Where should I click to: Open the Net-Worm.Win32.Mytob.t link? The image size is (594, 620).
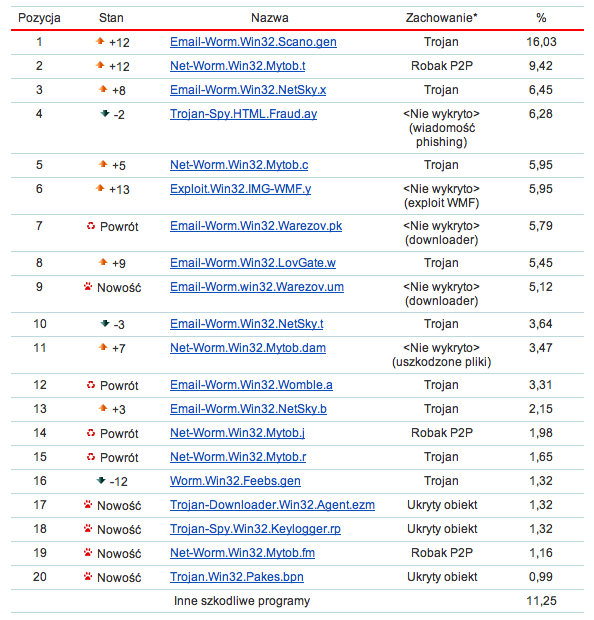click(238, 66)
